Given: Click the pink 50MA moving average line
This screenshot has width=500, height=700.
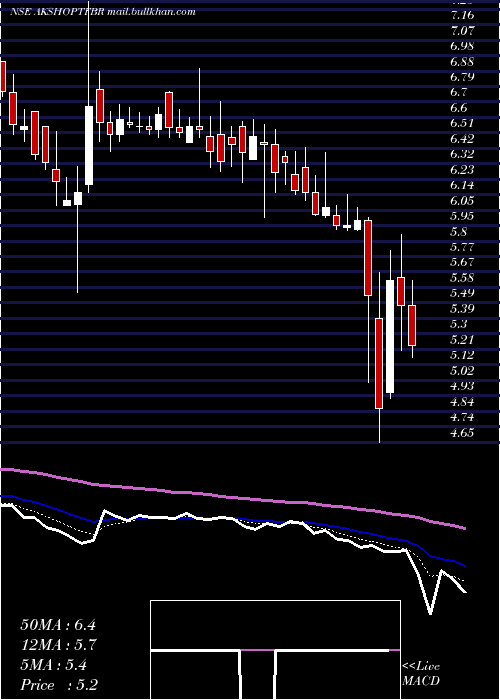Looking at the screenshot, I should coord(232,497).
